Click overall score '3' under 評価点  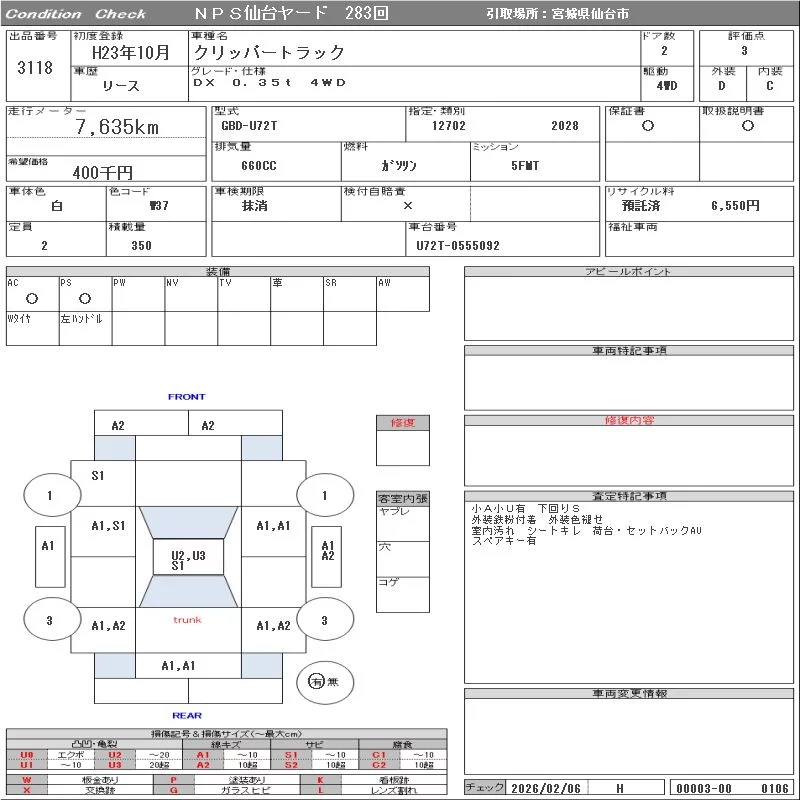pos(744,51)
